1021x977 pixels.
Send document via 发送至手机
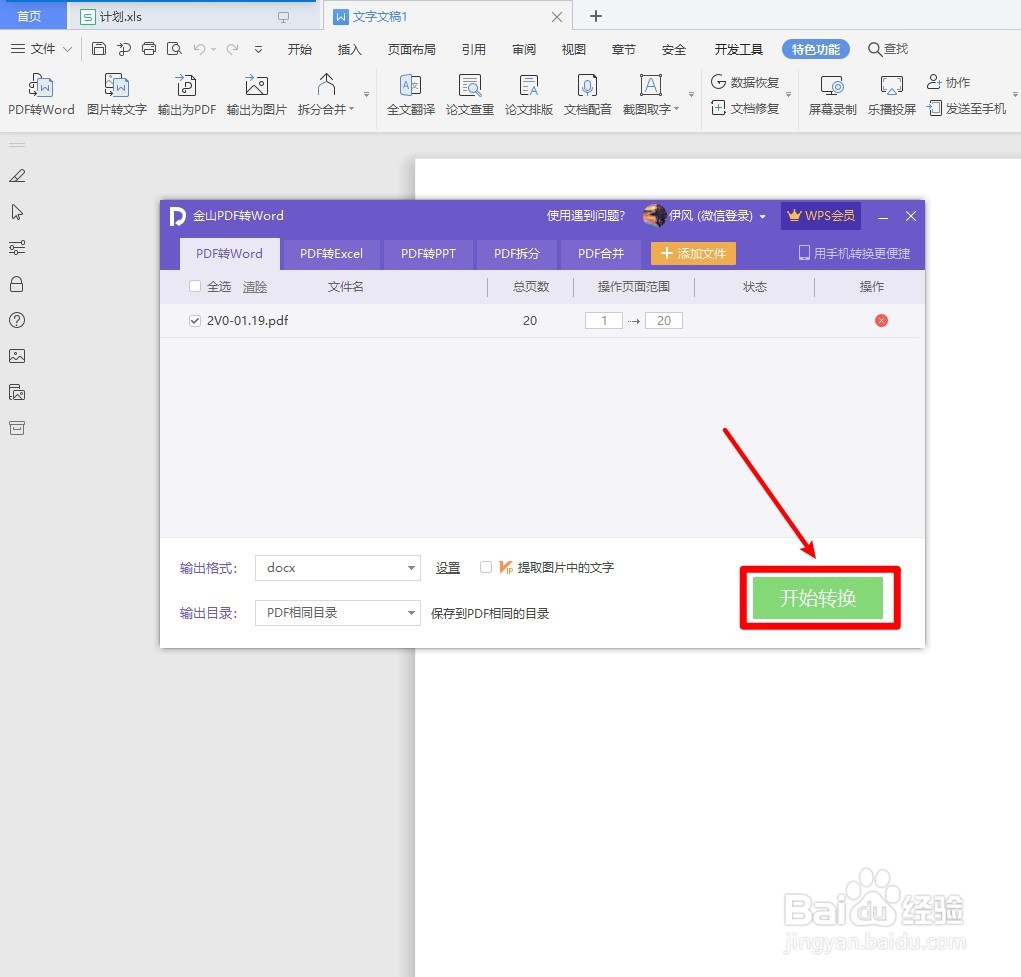tap(966, 108)
